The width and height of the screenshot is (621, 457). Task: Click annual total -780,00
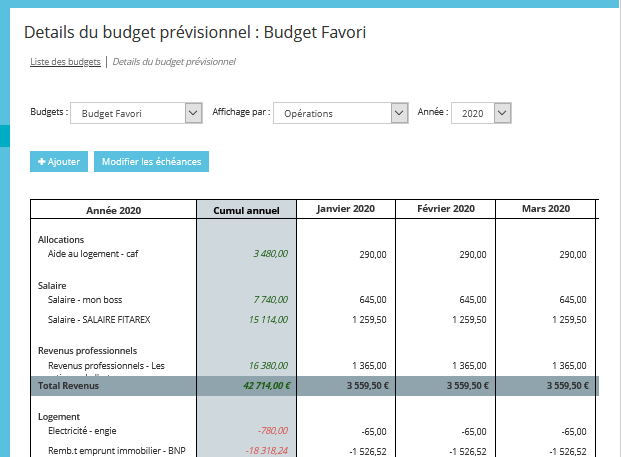[273, 431]
